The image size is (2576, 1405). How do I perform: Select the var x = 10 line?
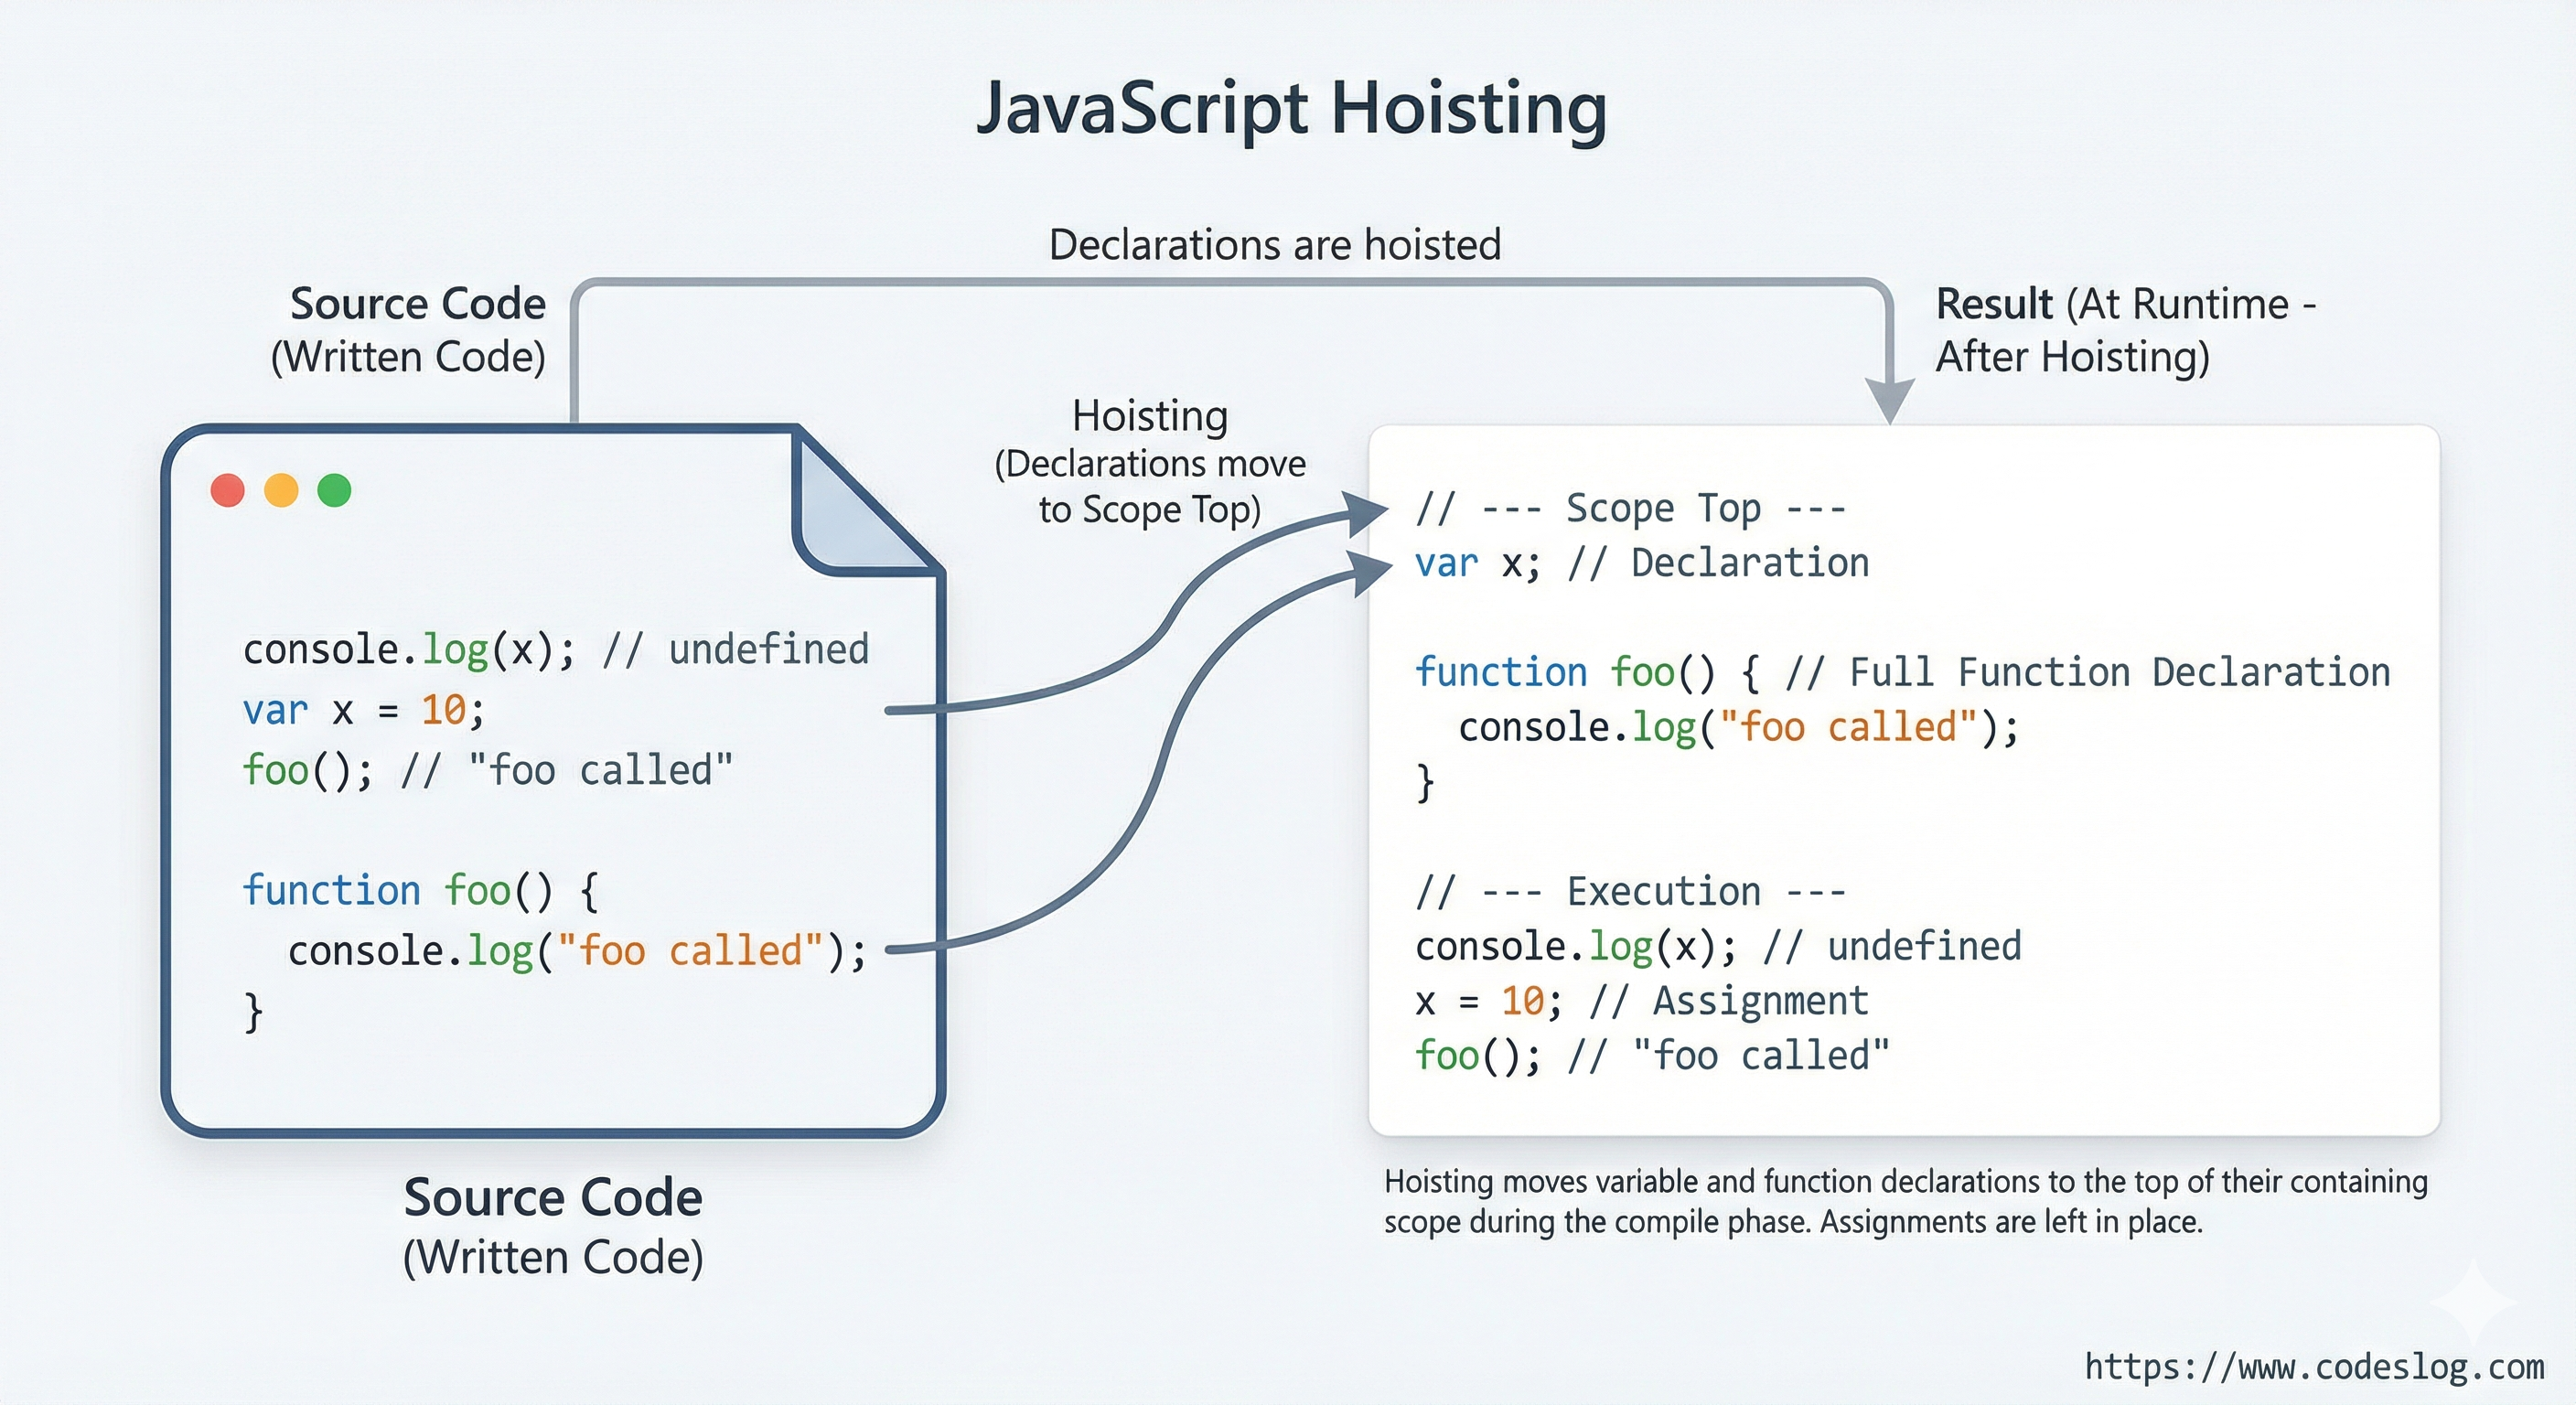(x=360, y=710)
